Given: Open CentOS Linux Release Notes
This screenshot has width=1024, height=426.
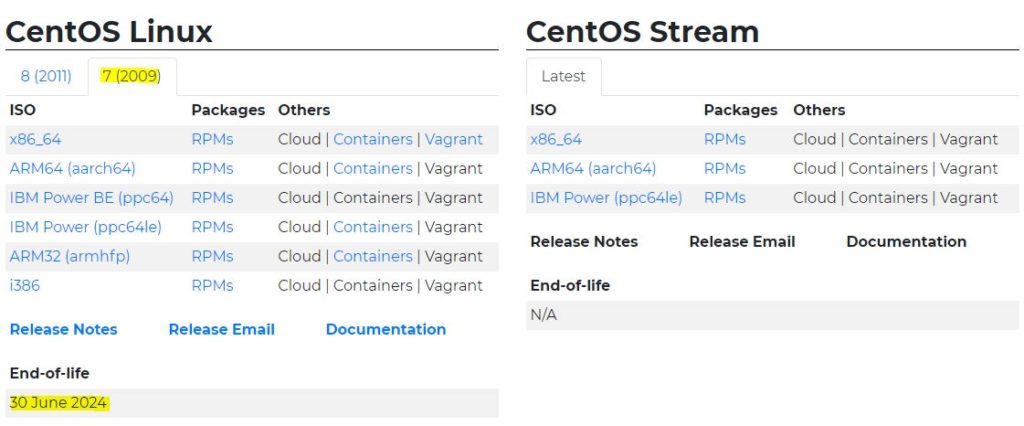Looking at the screenshot, I should [x=63, y=329].
